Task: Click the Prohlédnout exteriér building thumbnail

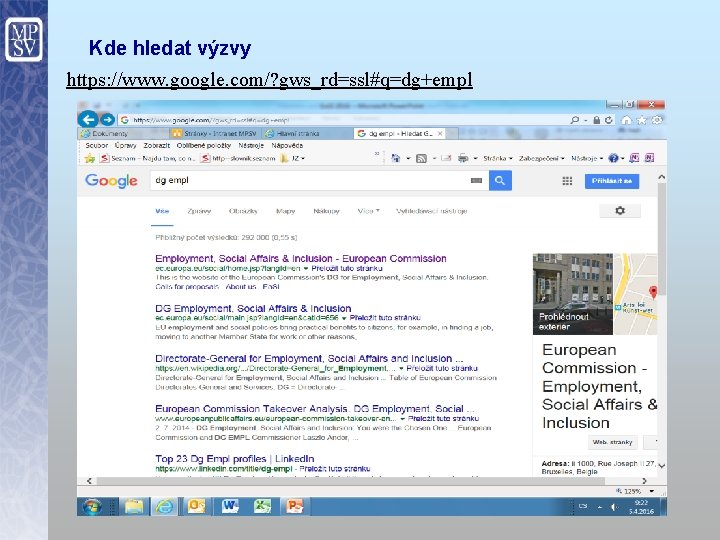Action: pos(573,294)
